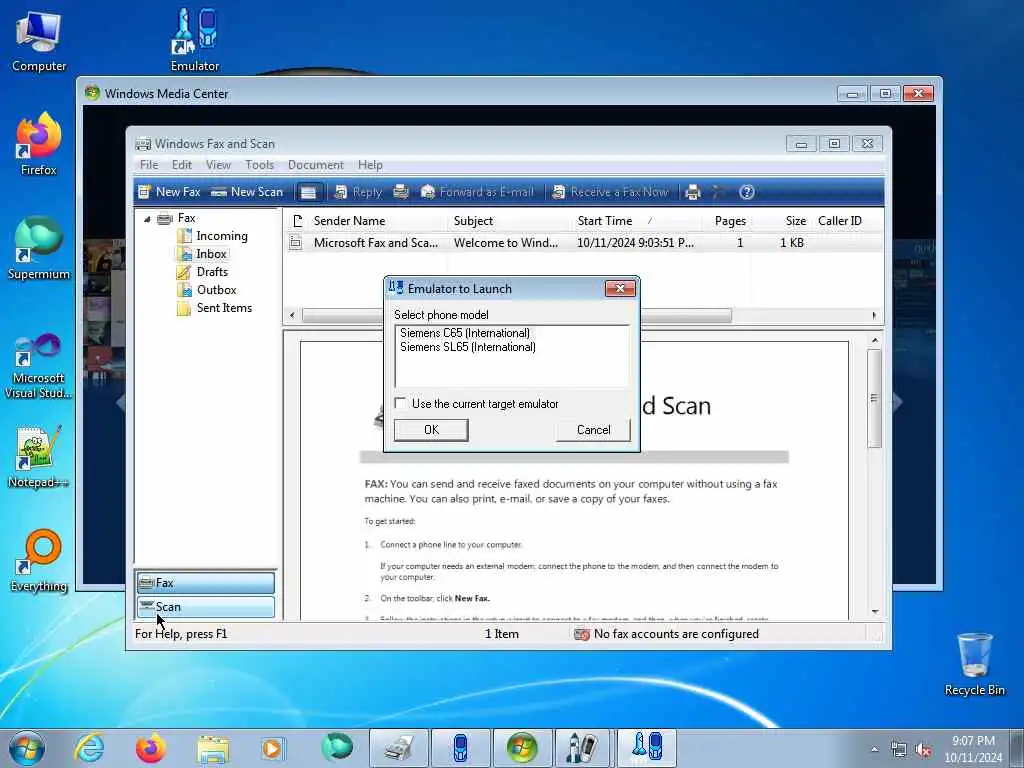The width and height of the screenshot is (1024, 768).
Task: Select the Outbox folder
Action: [x=206, y=290]
